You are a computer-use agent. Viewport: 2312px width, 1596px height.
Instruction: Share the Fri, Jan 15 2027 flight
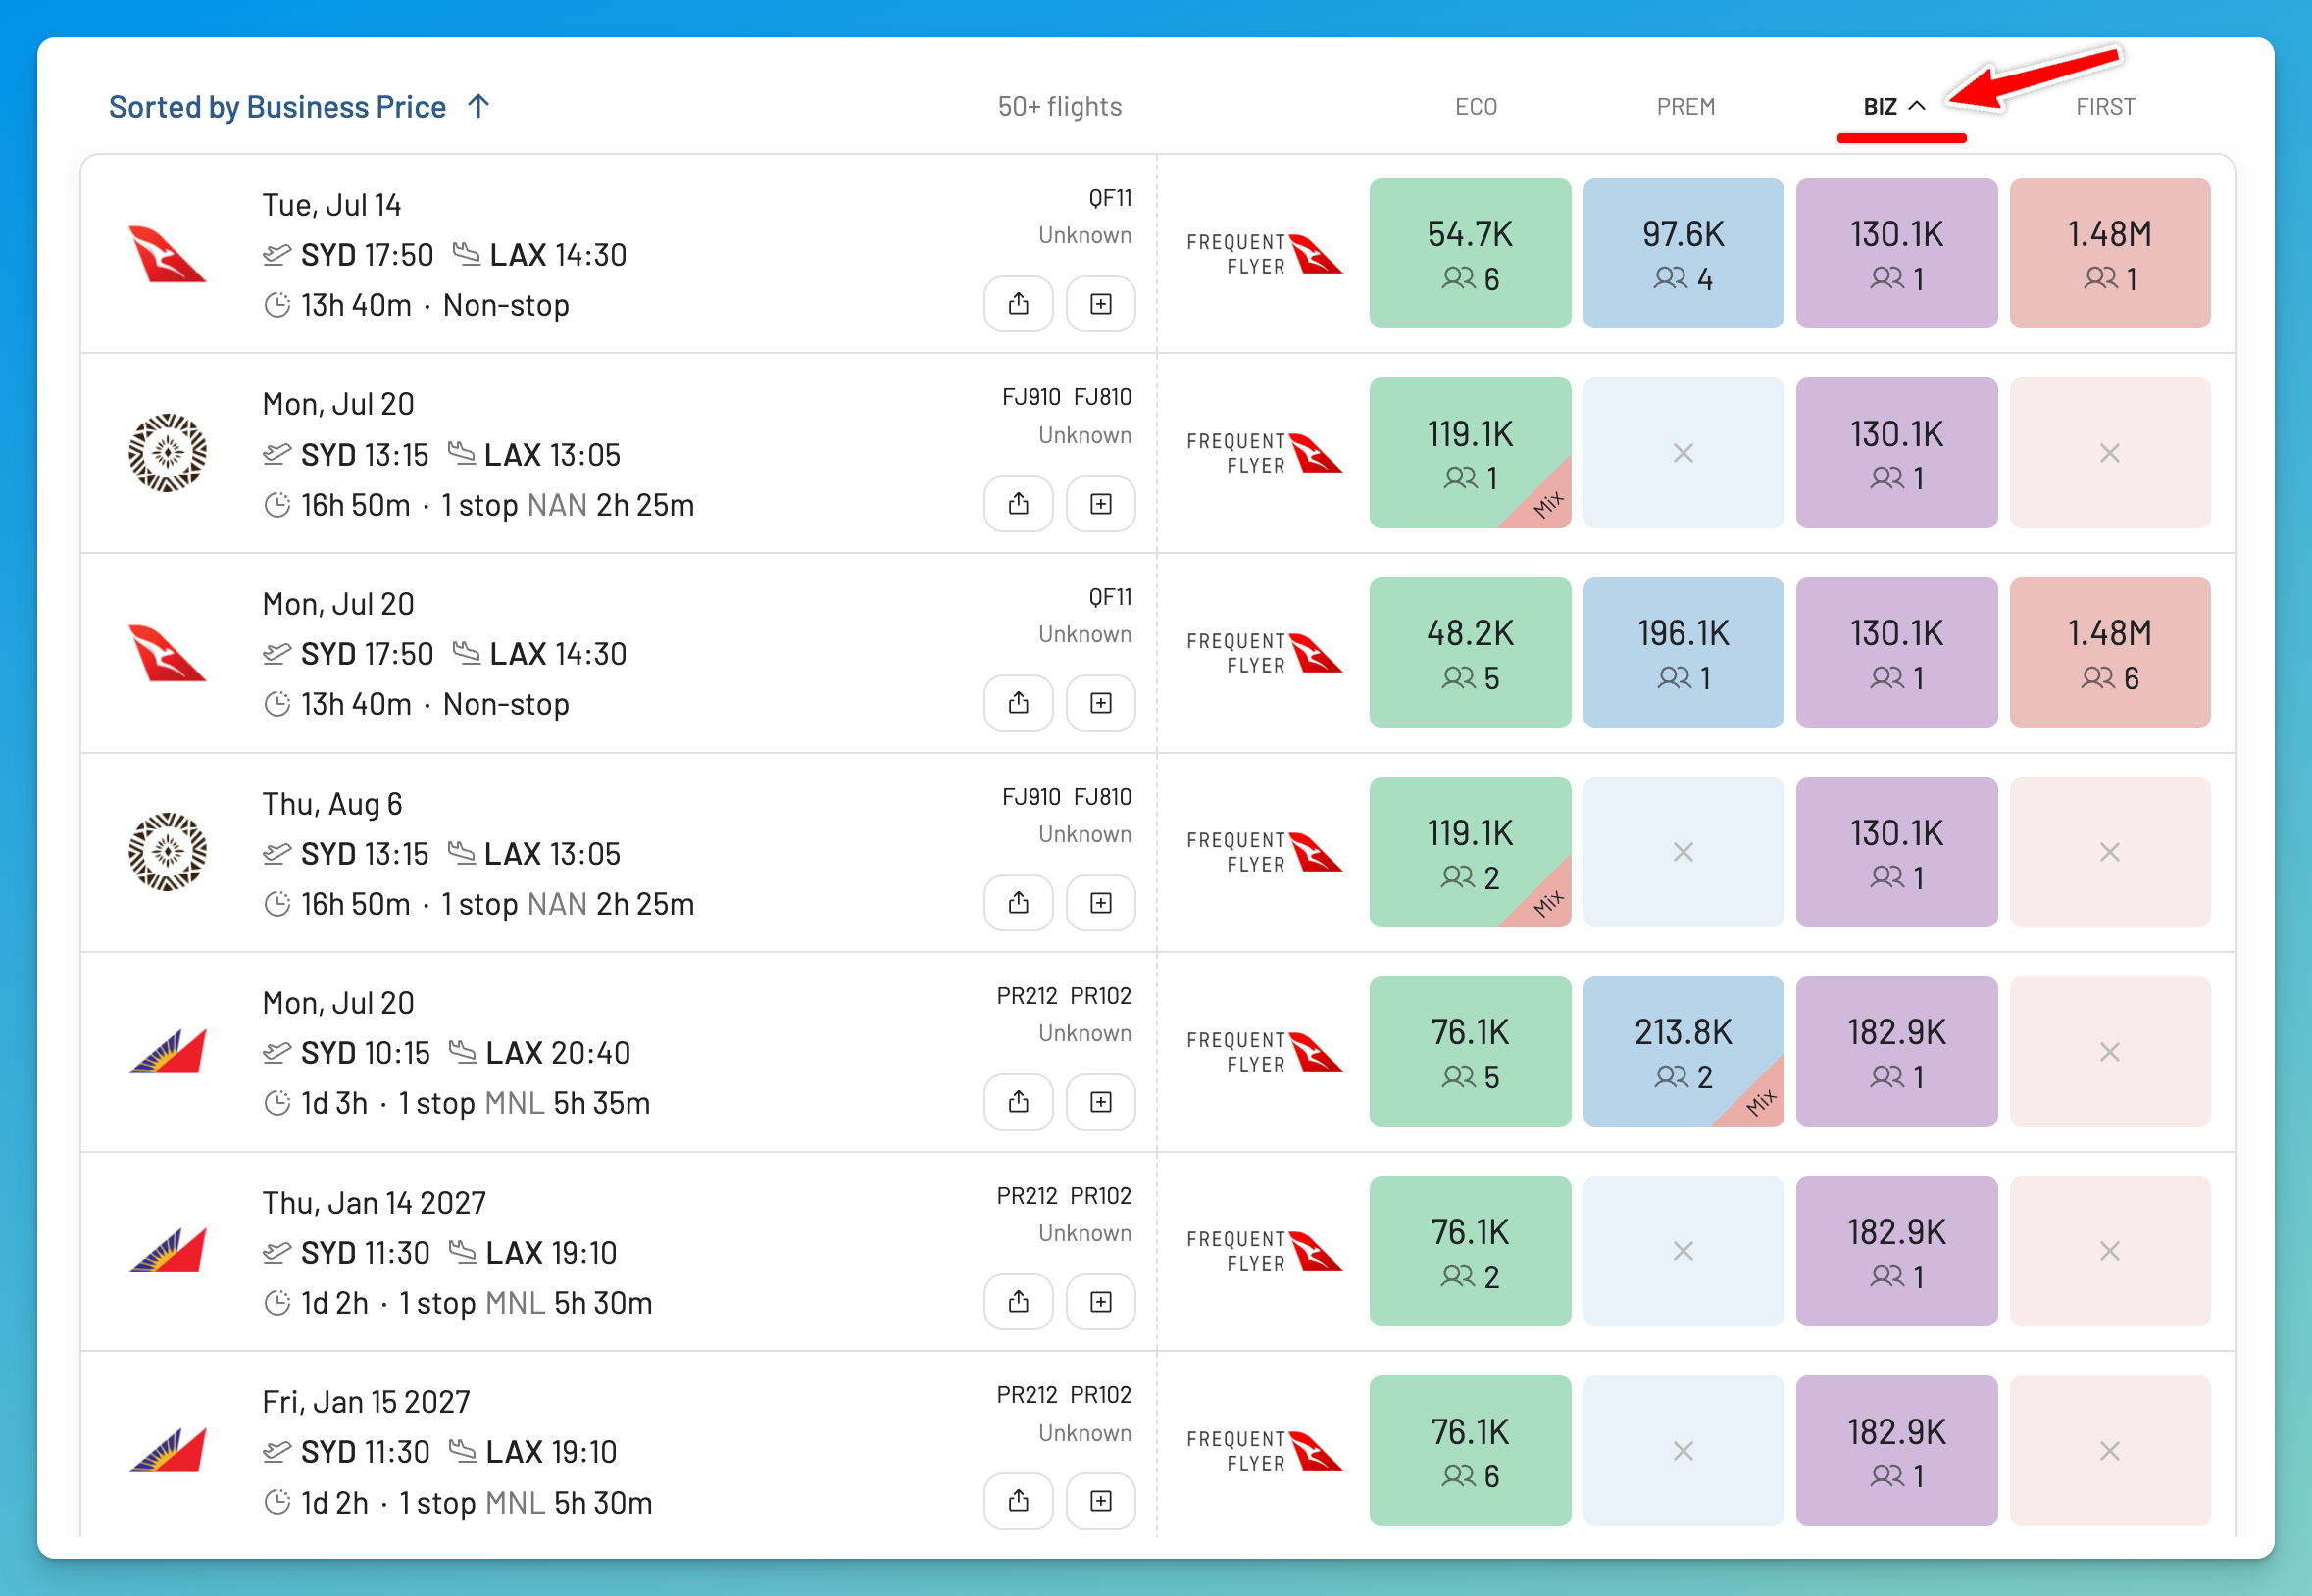[x=1018, y=1501]
